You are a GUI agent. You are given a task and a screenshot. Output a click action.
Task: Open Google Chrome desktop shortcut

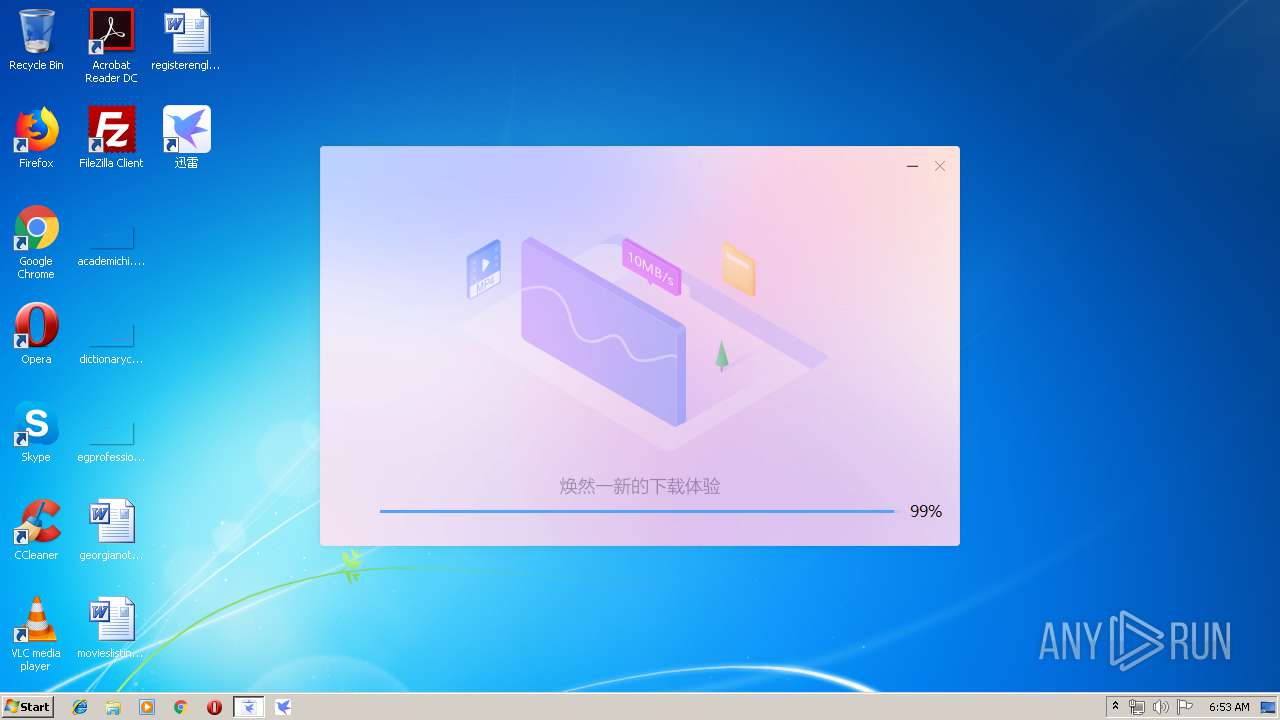[36, 242]
